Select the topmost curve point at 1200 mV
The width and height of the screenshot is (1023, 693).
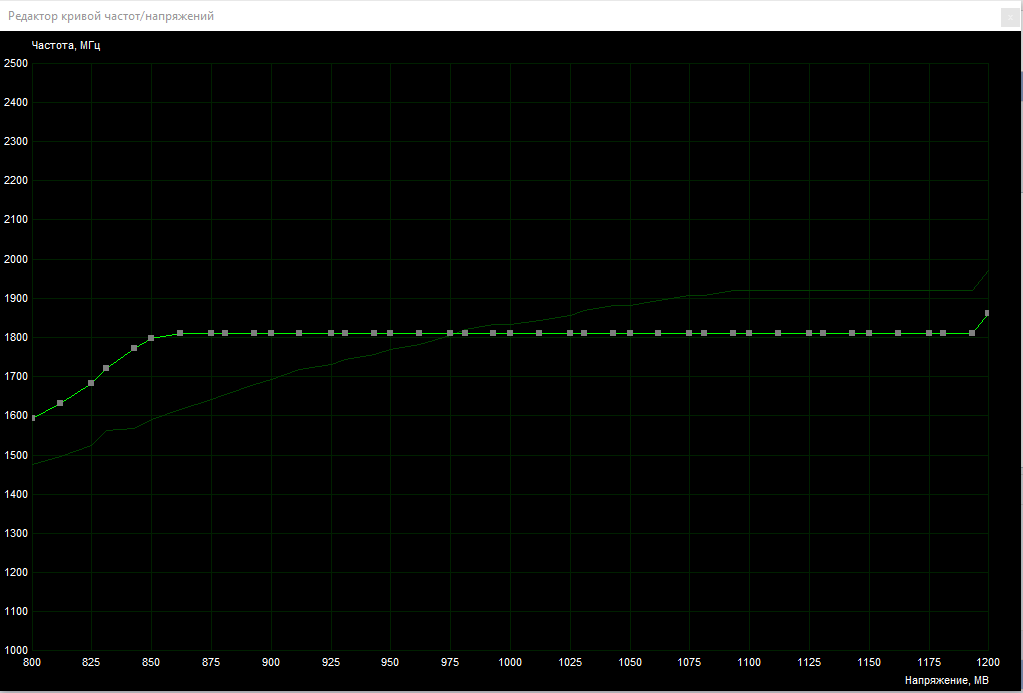987,313
